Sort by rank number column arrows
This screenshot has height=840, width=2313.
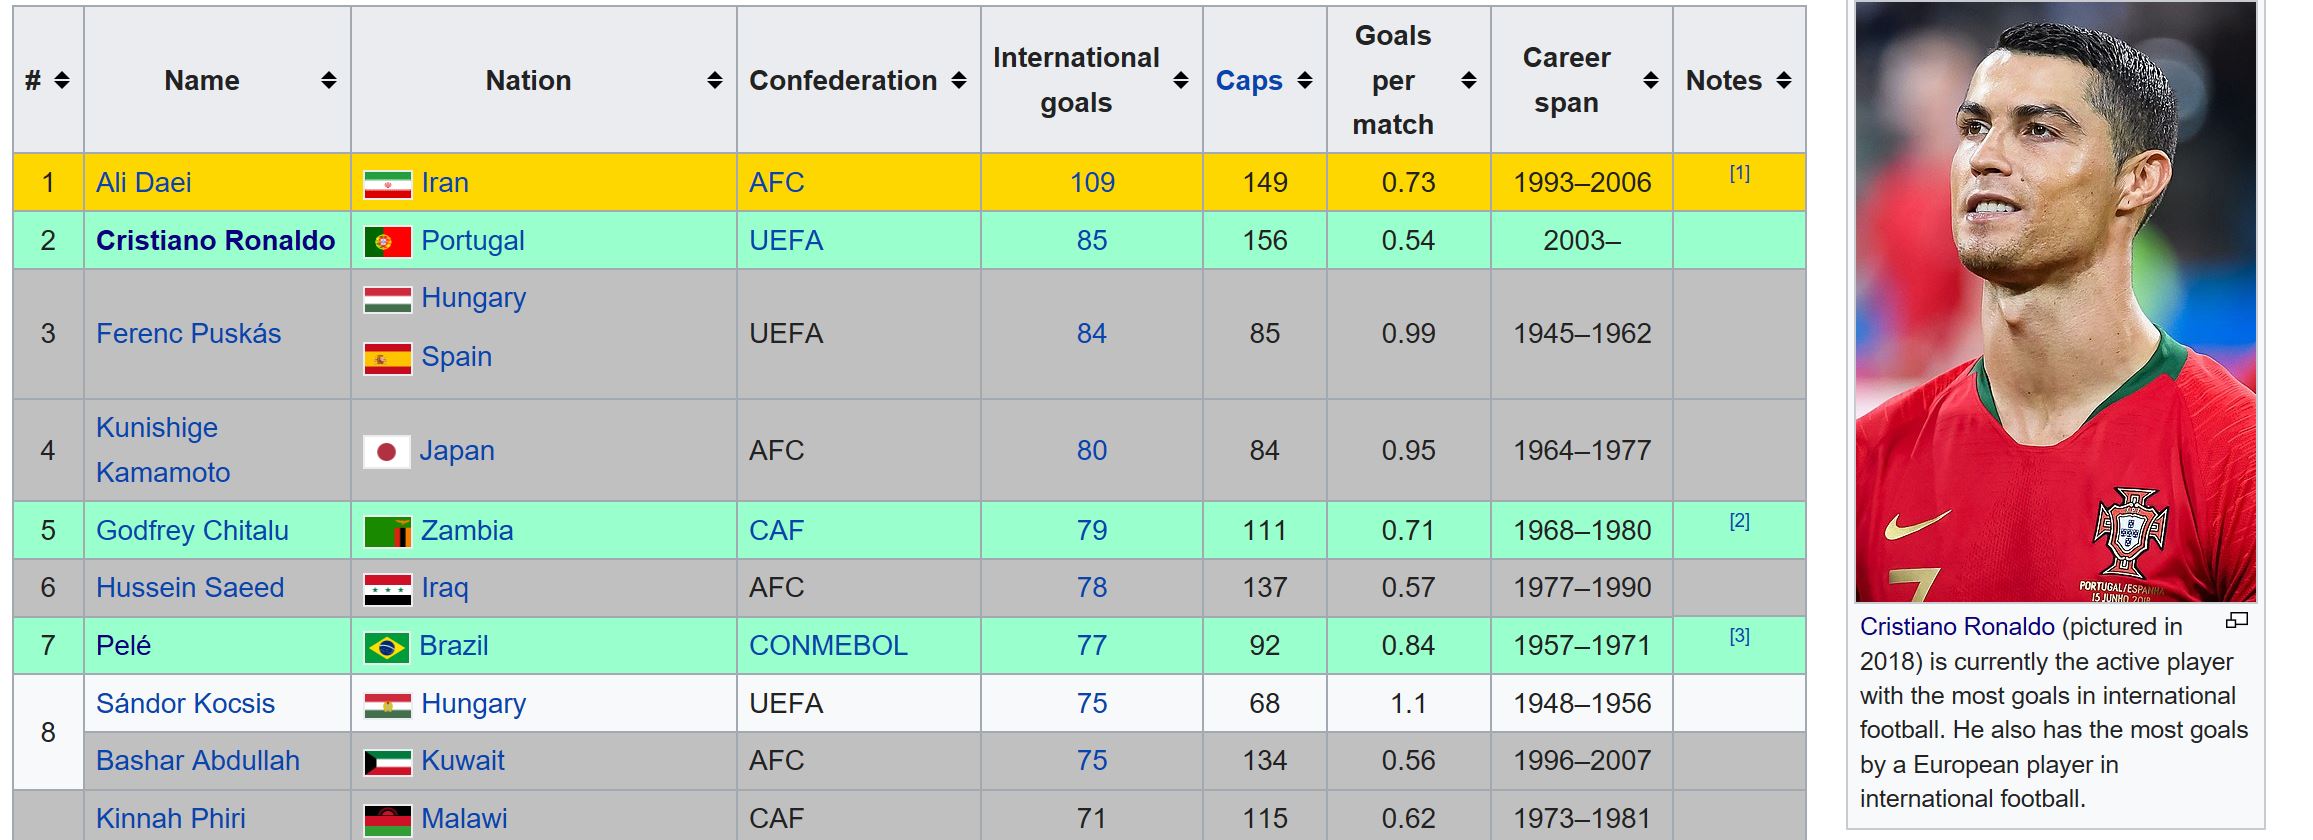click(62, 81)
